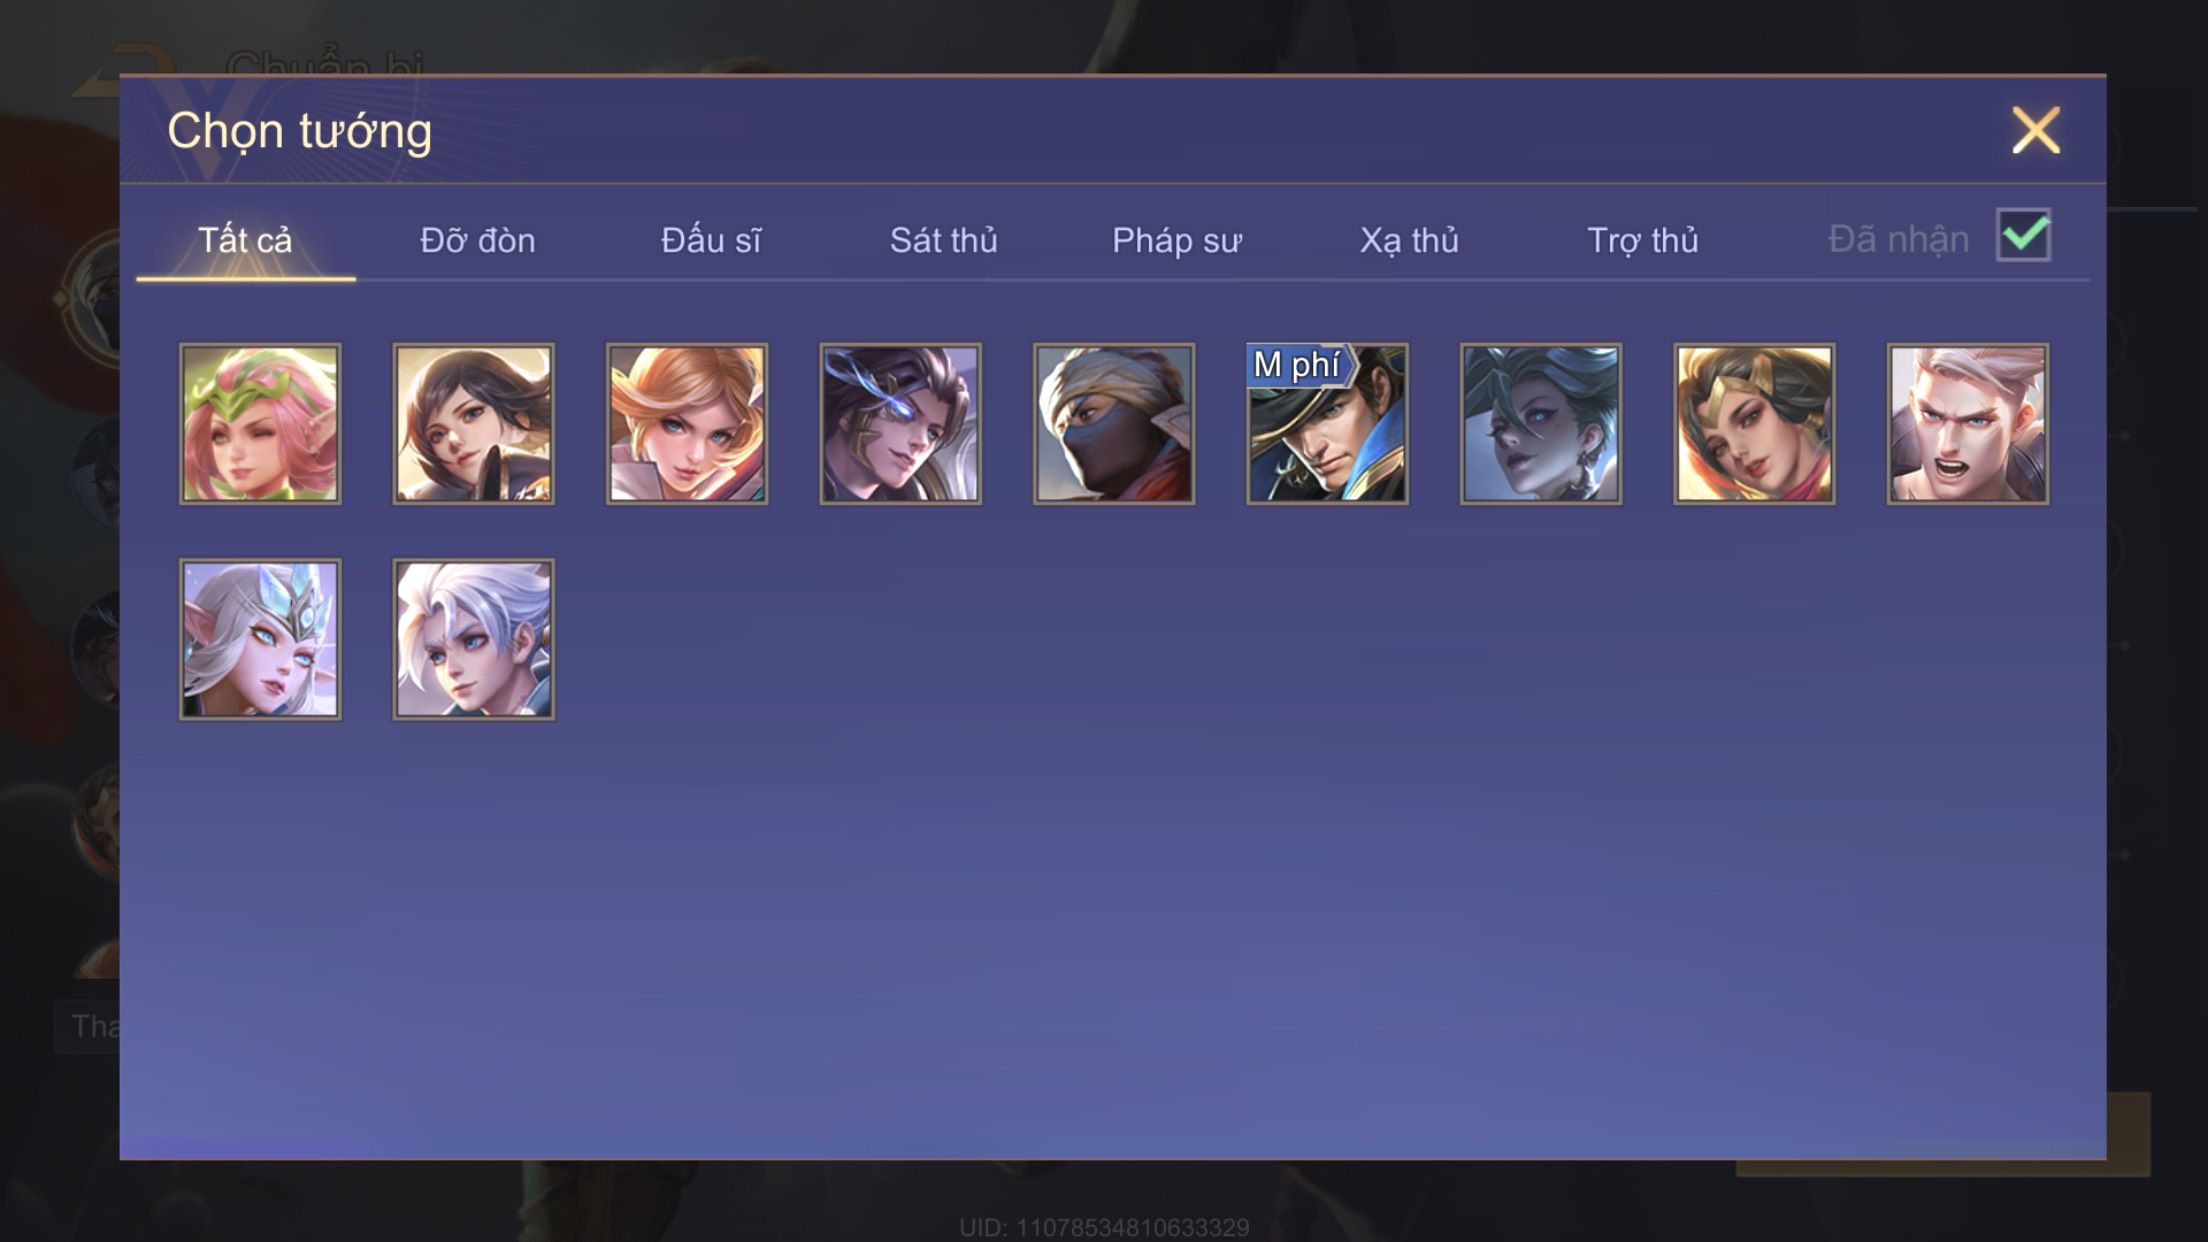This screenshot has width=2208, height=1242.
Task: Pick the teal-haired female hero portrait
Action: pos(1541,424)
